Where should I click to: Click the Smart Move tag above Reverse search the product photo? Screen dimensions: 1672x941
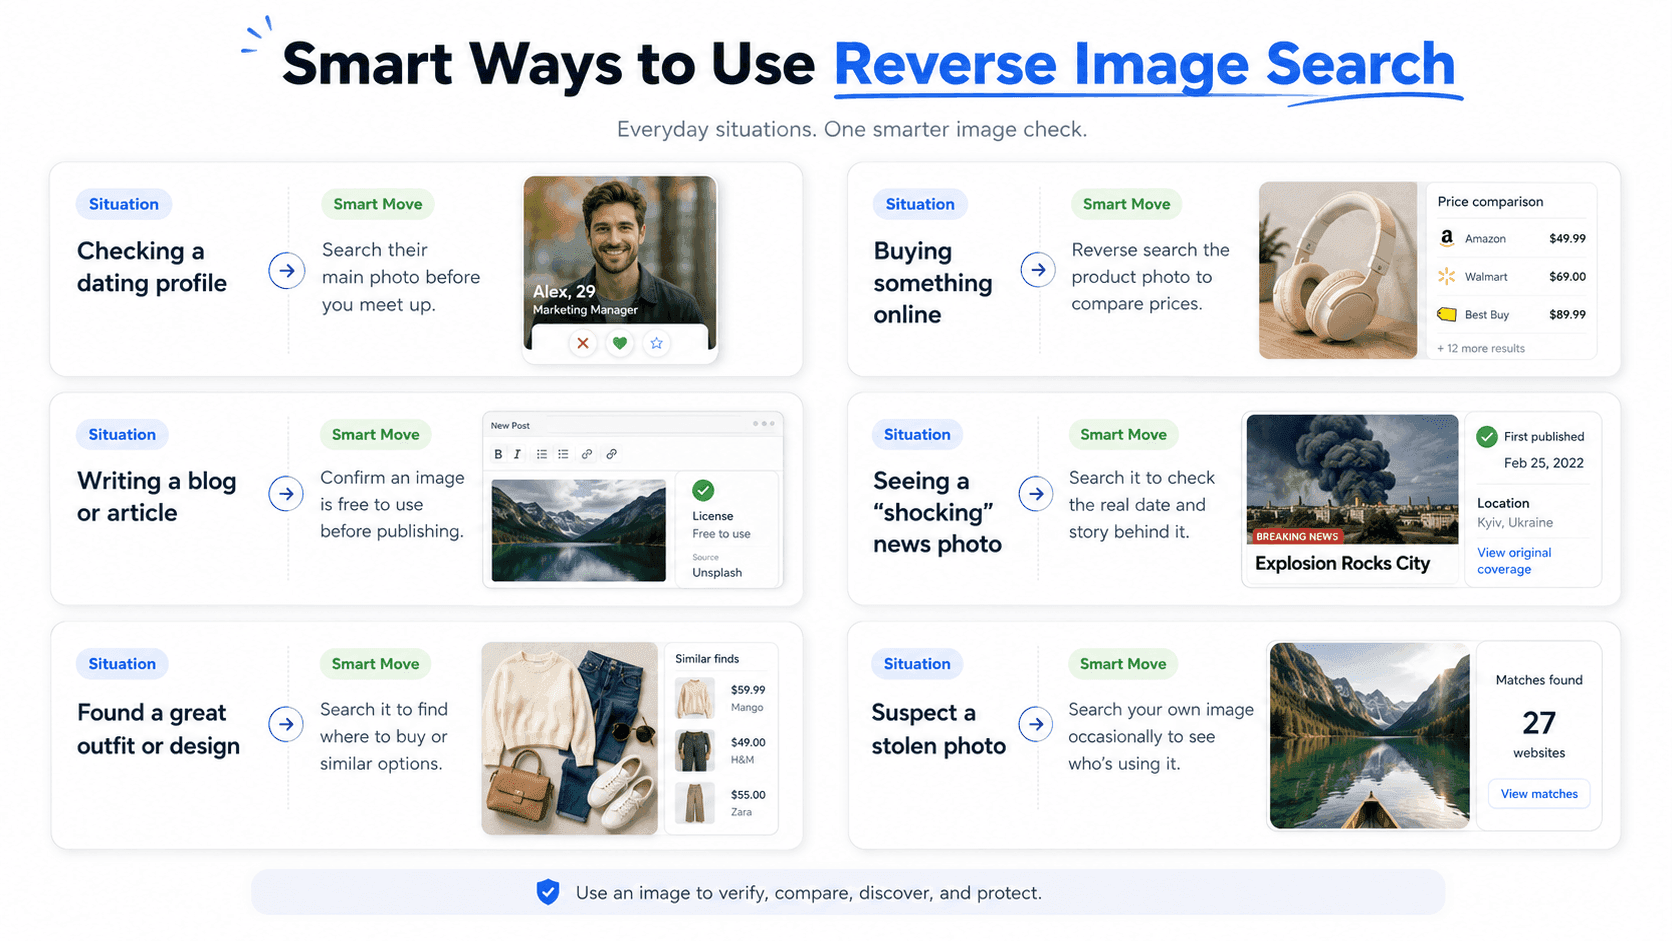[1127, 204]
